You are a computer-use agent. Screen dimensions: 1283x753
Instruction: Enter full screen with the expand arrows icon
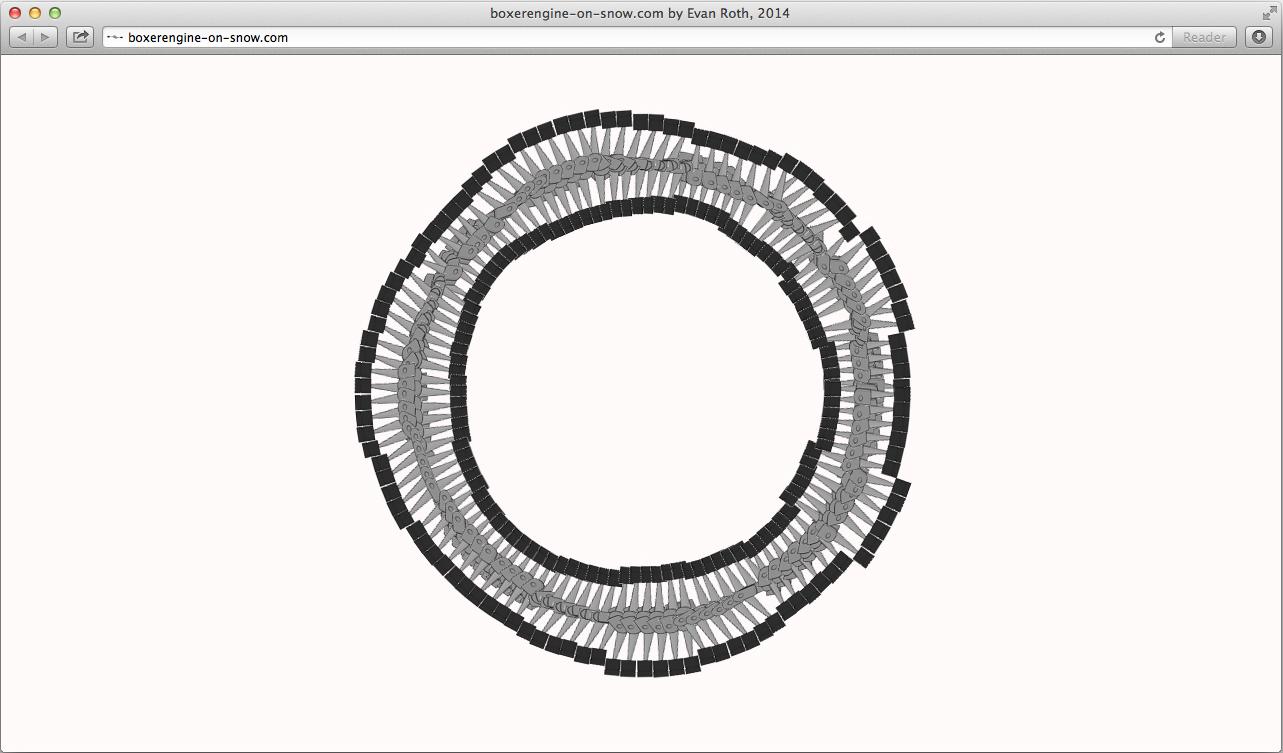pyautogui.click(x=1269, y=13)
